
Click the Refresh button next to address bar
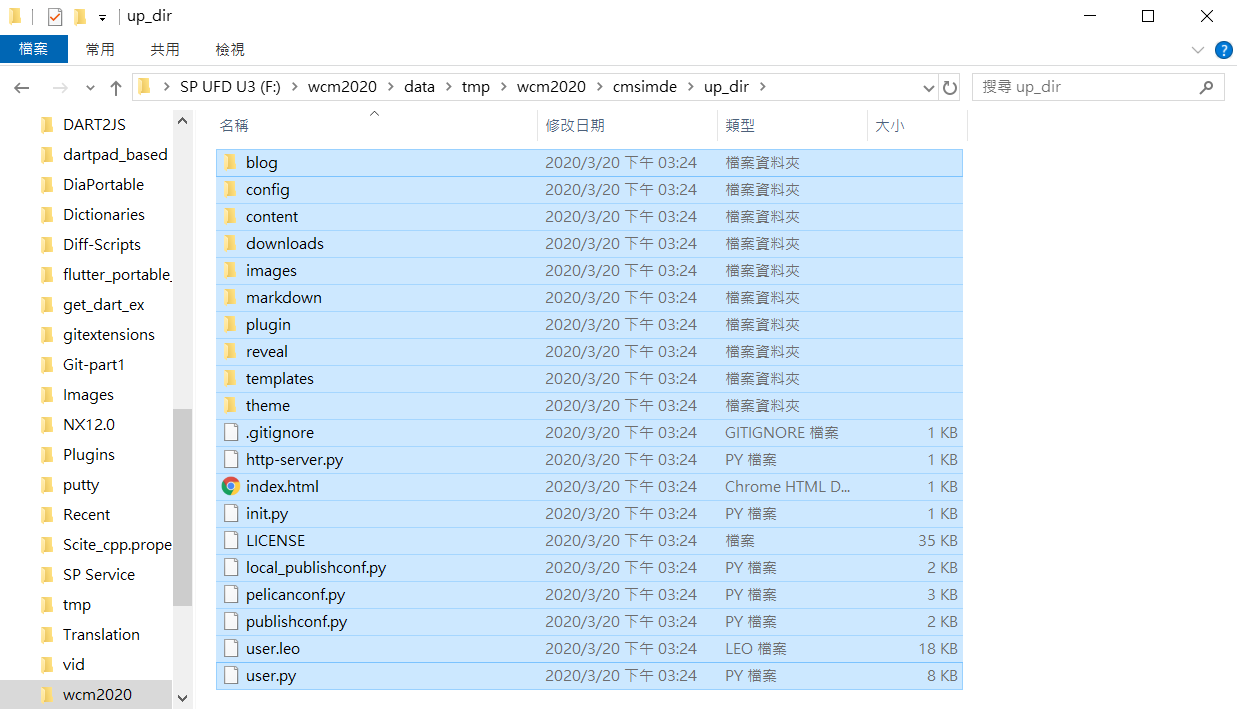click(950, 87)
